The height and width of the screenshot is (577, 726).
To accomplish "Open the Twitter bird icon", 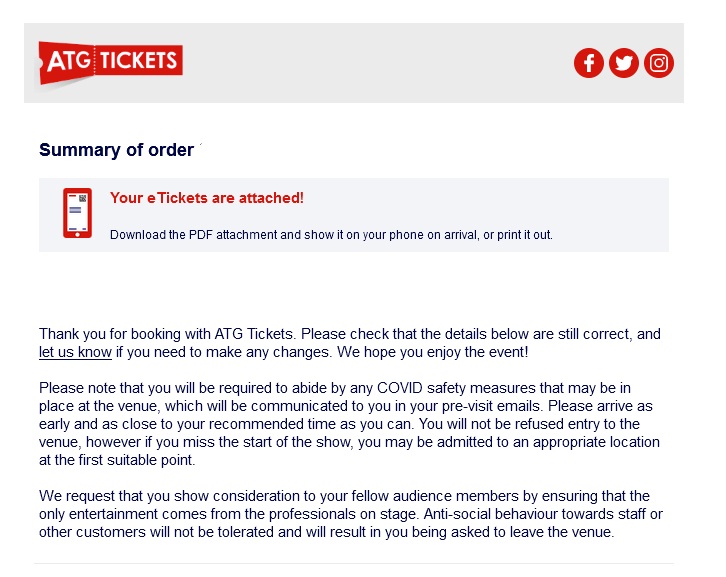I will (624, 63).
